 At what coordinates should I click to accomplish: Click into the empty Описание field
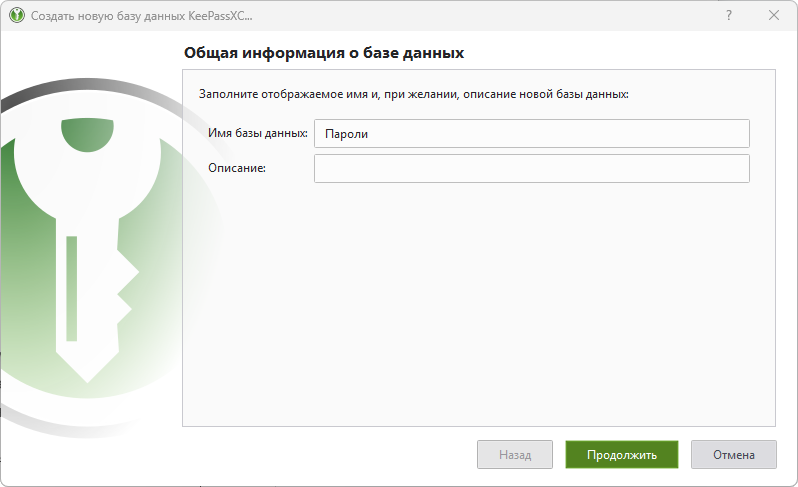pyautogui.click(x=531, y=169)
